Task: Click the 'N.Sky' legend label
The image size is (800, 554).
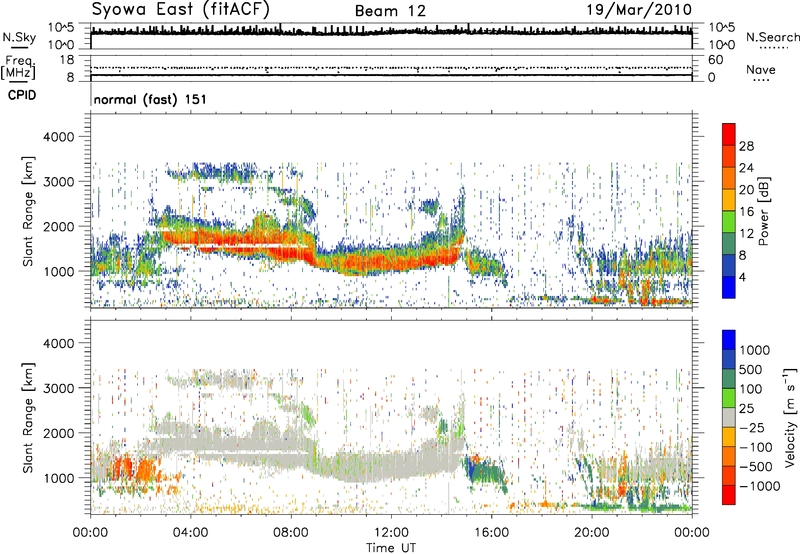Action: (19, 37)
